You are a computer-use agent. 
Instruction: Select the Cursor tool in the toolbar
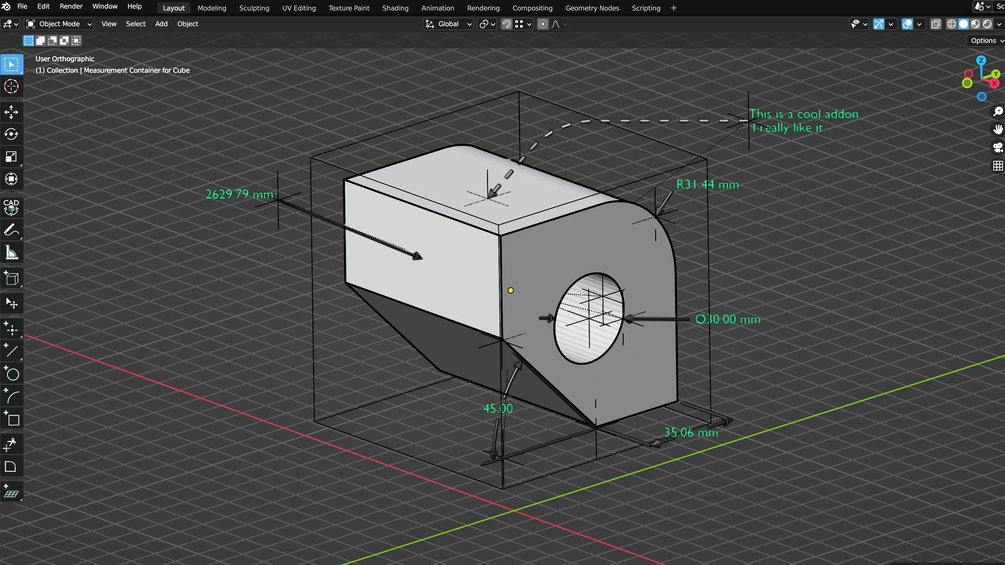click(x=11, y=87)
